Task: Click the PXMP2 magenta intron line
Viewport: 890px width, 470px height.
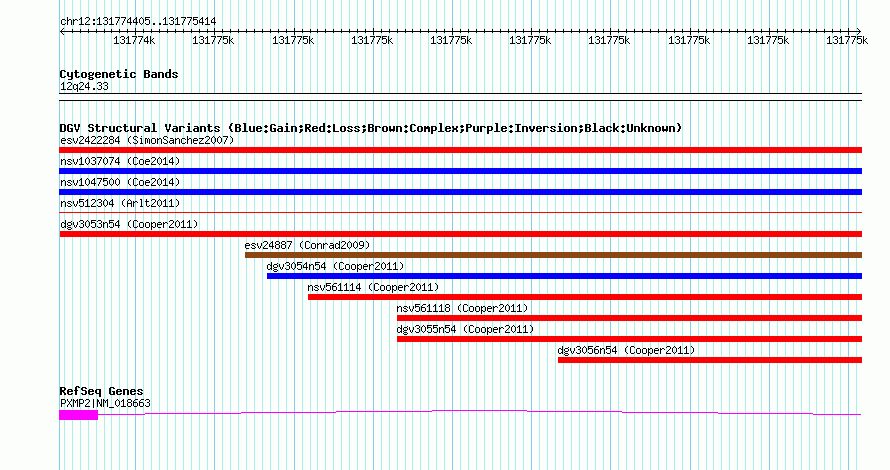Action: (480, 412)
